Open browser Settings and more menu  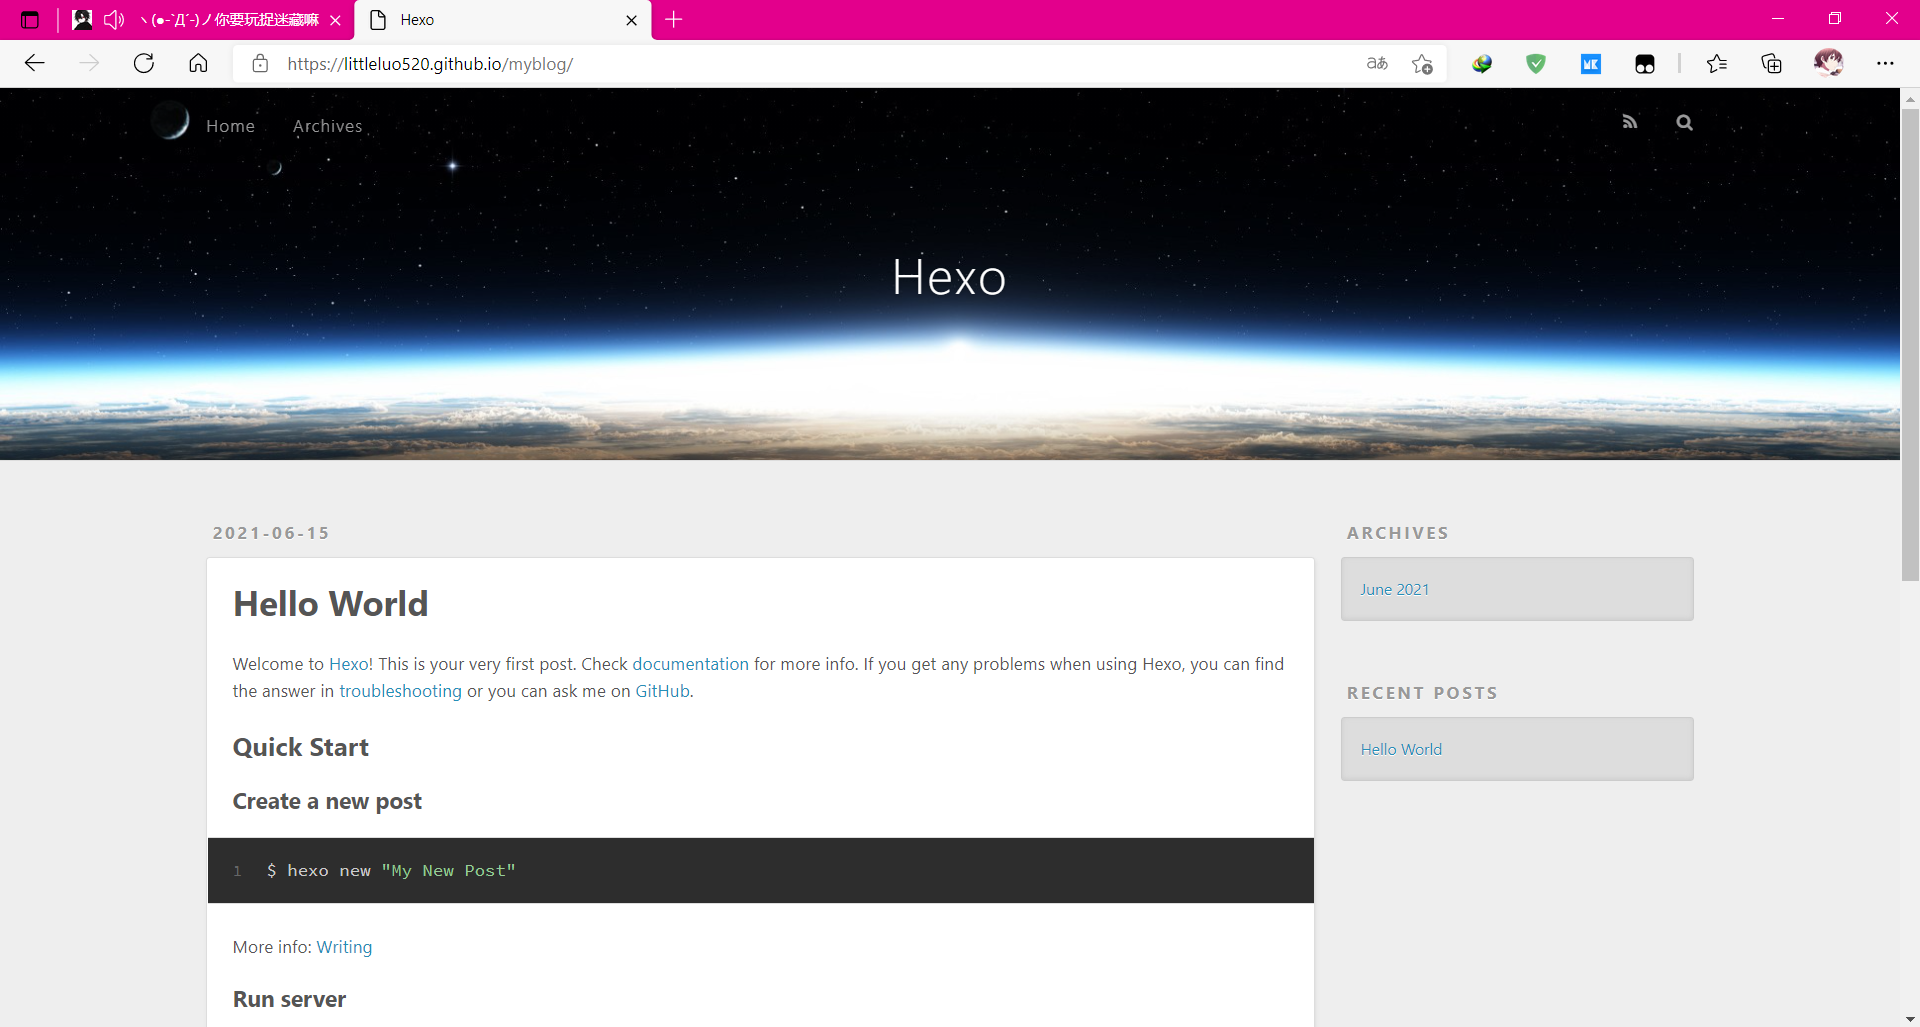[1885, 64]
